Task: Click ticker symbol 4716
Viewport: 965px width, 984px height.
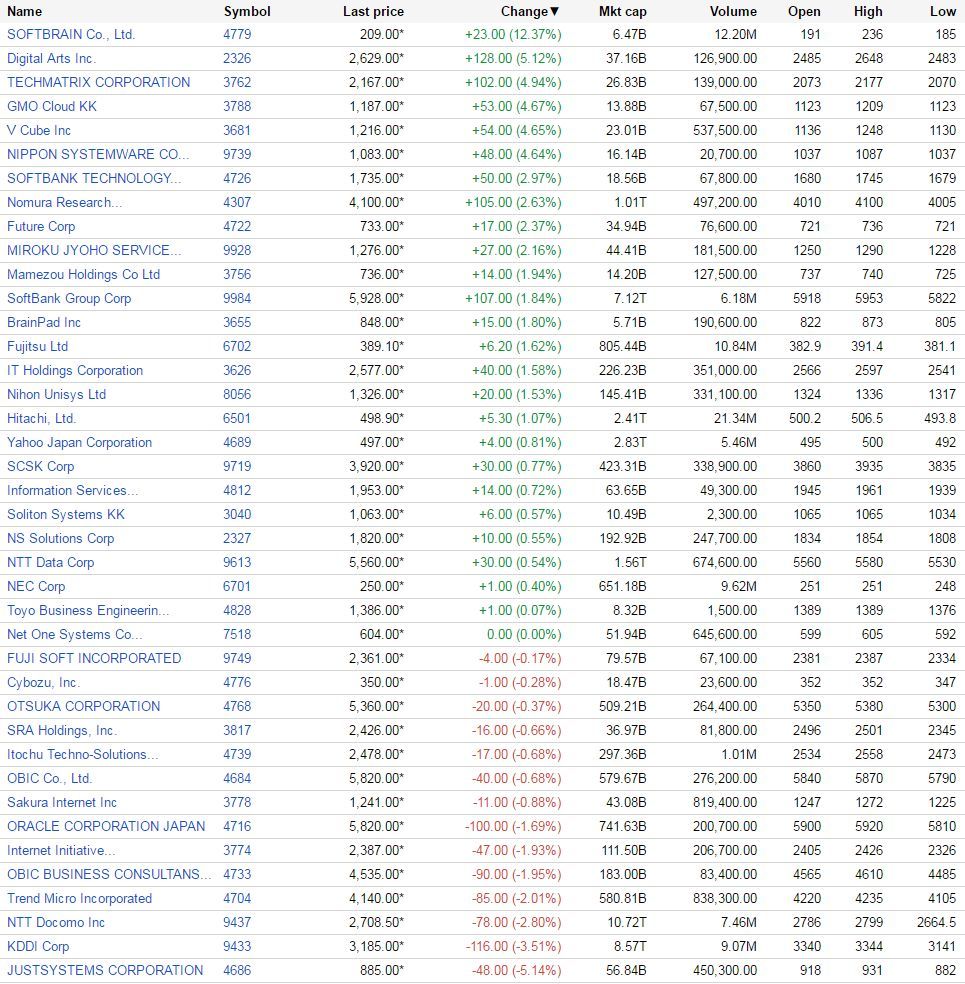Action: coord(237,826)
